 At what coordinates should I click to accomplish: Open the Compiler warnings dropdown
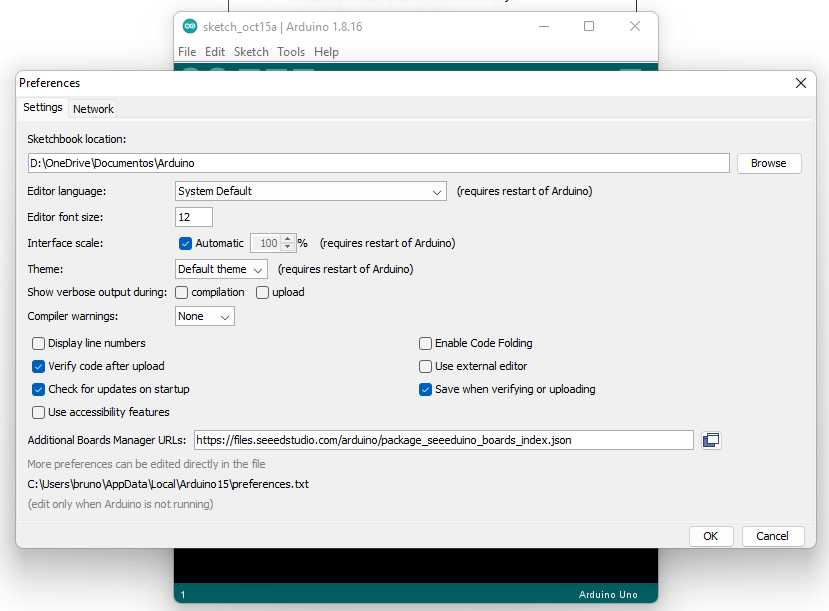(x=204, y=317)
